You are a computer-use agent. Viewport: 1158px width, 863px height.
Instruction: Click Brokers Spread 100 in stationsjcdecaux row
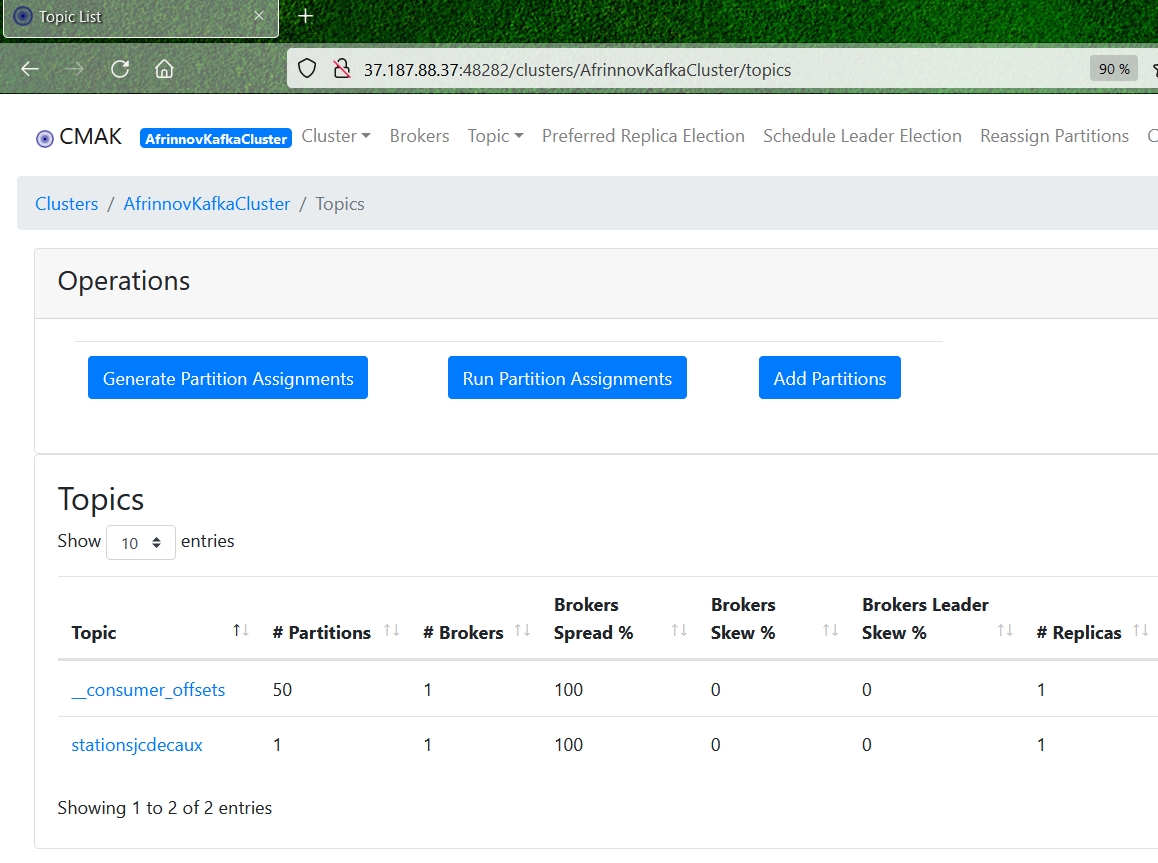[569, 745]
